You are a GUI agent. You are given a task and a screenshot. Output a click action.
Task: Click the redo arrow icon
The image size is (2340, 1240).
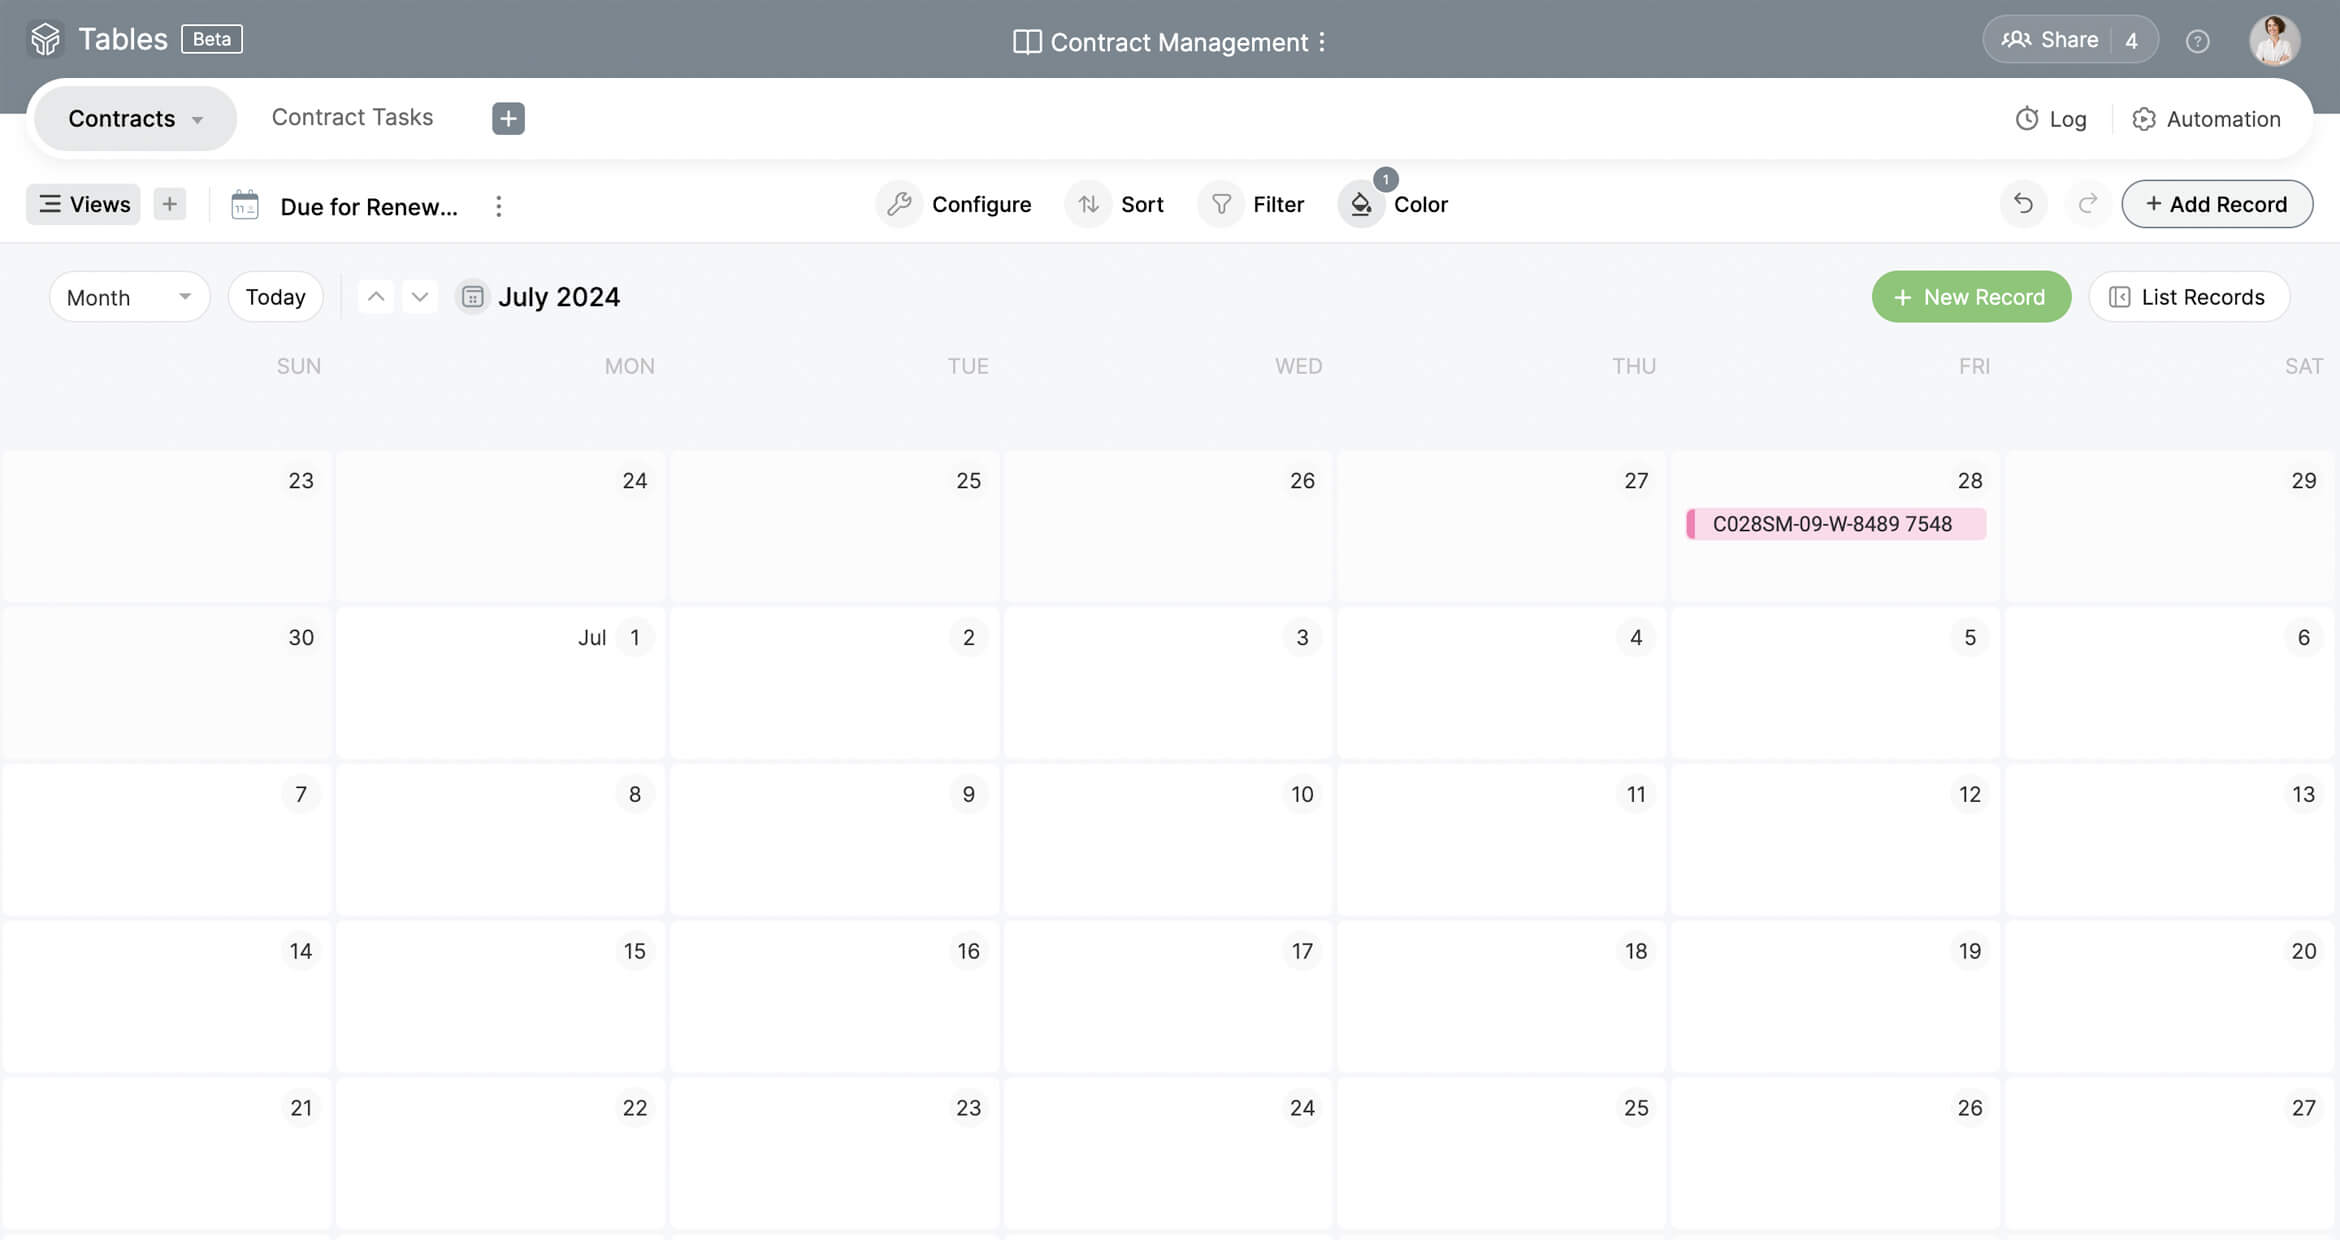coord(2087,204)
